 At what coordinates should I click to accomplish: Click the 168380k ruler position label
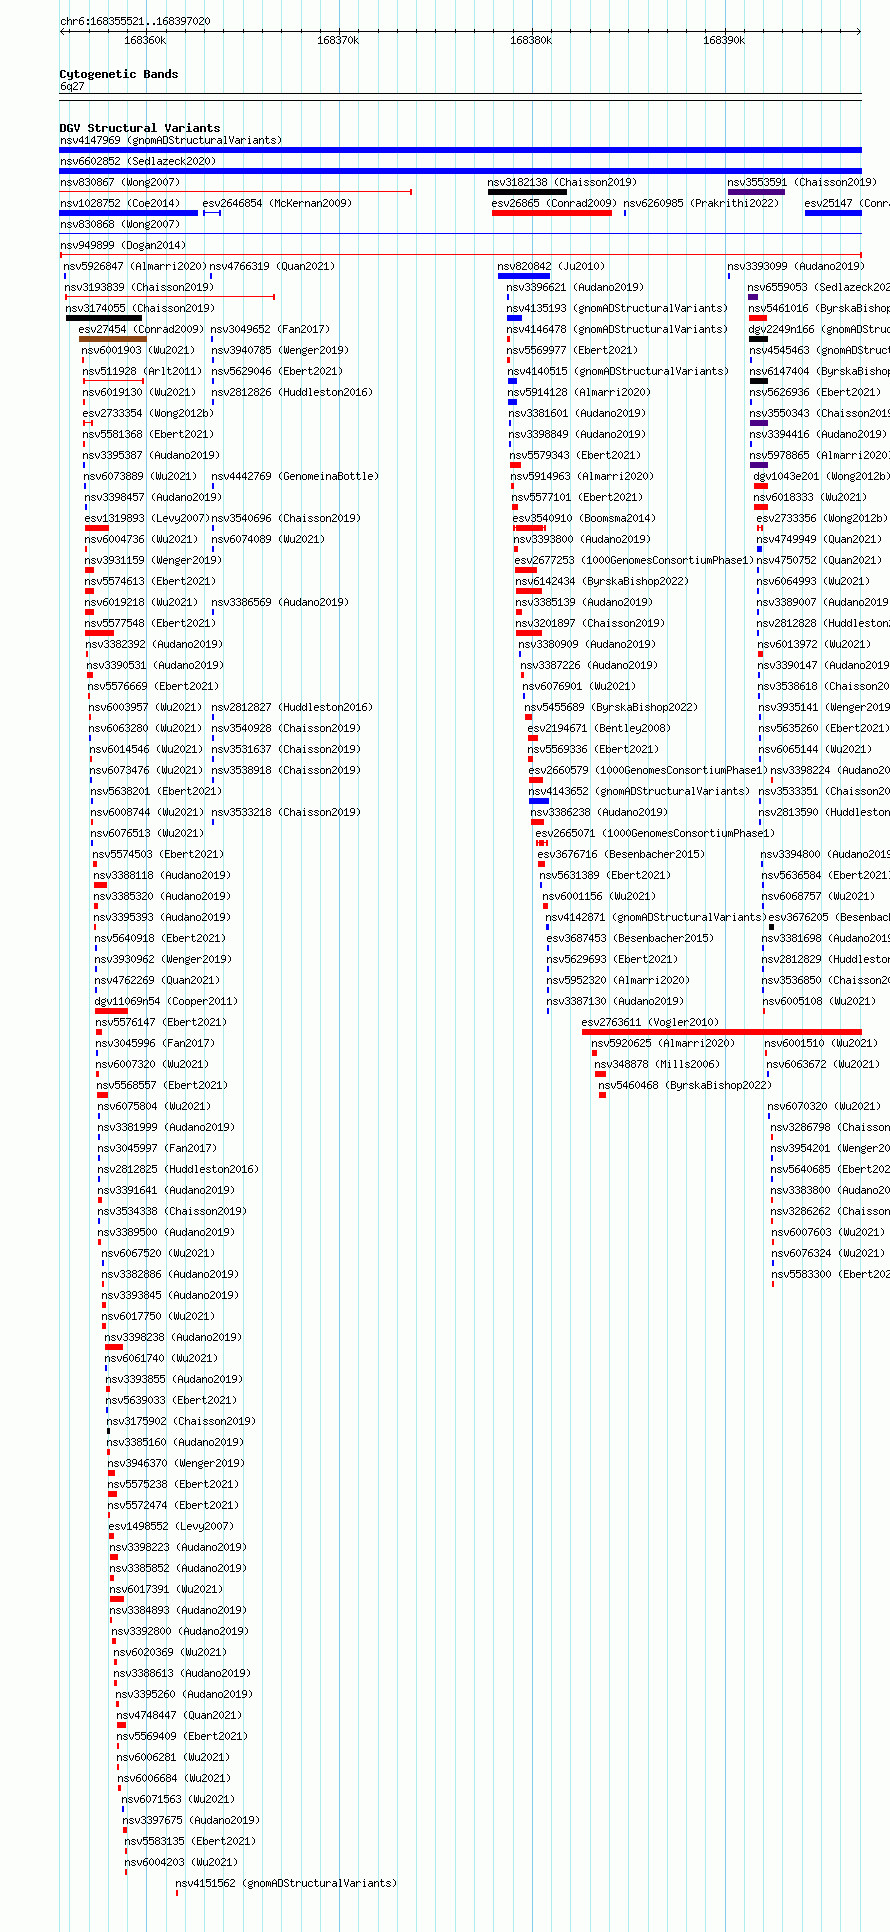coord(531,40)
